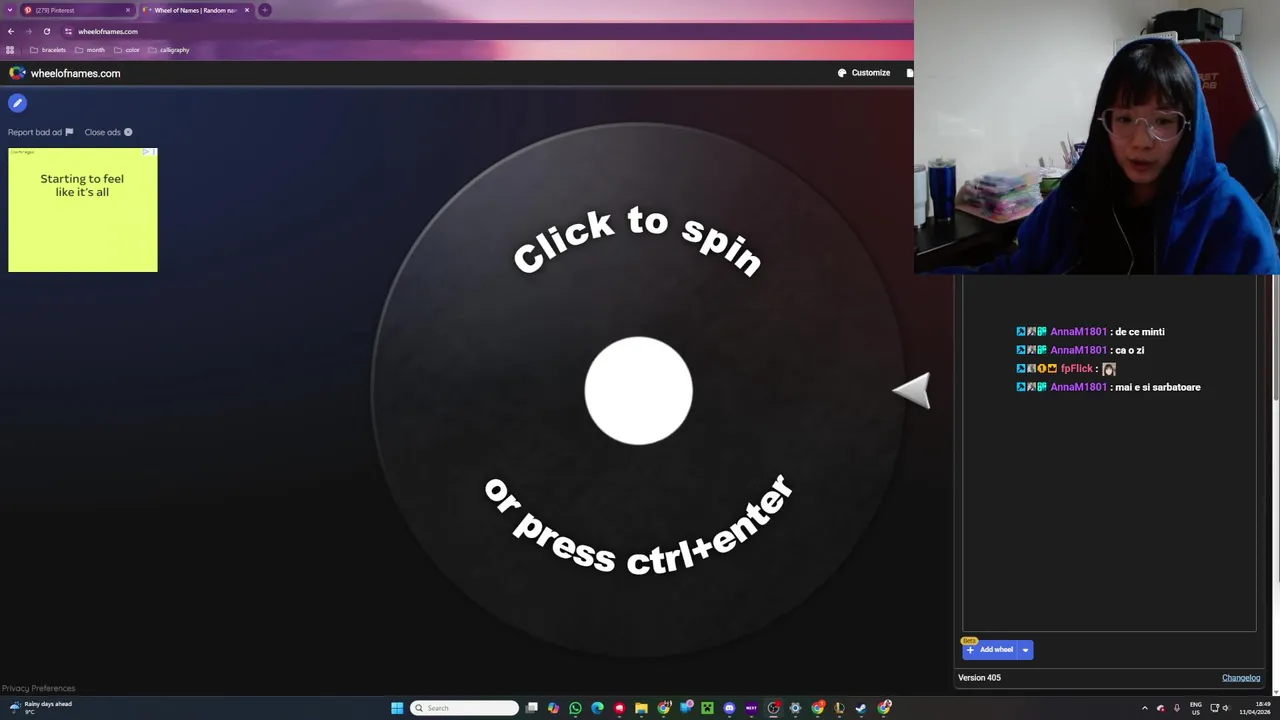Click the "Click to spin" text on the wheel

[638, 240]
